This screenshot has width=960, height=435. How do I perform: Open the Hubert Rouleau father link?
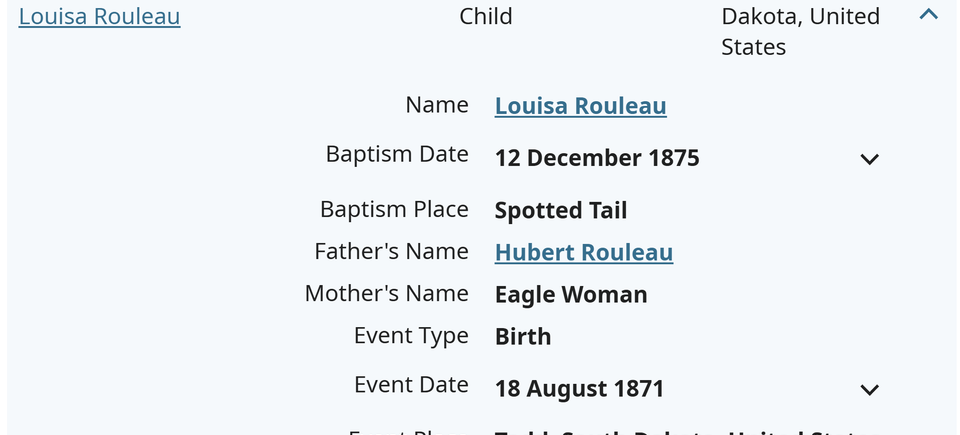[584, 252]
